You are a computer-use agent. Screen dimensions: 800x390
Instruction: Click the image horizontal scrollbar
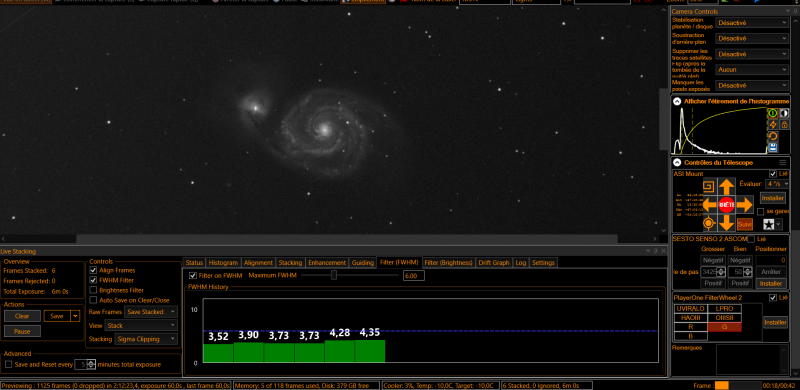347,238
